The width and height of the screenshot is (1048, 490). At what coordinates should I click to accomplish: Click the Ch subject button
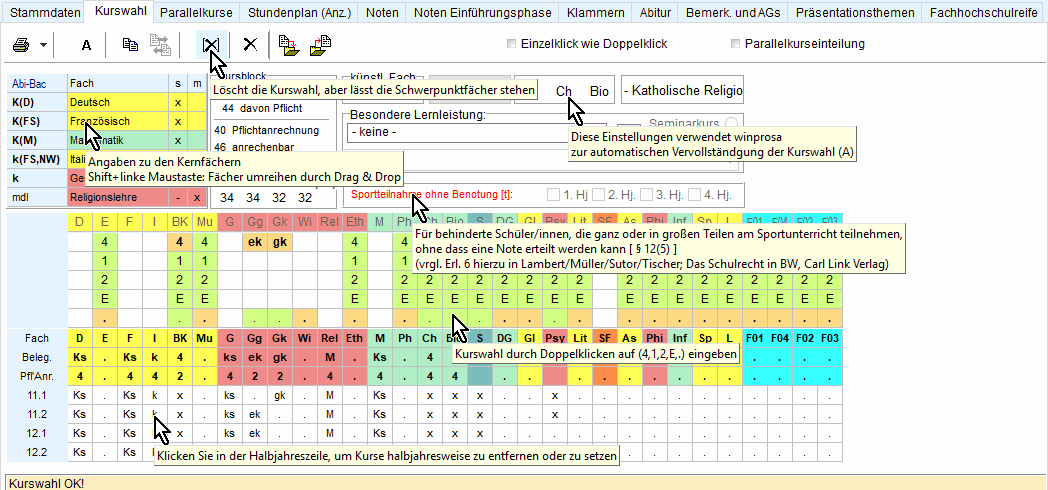click(564, 91)
